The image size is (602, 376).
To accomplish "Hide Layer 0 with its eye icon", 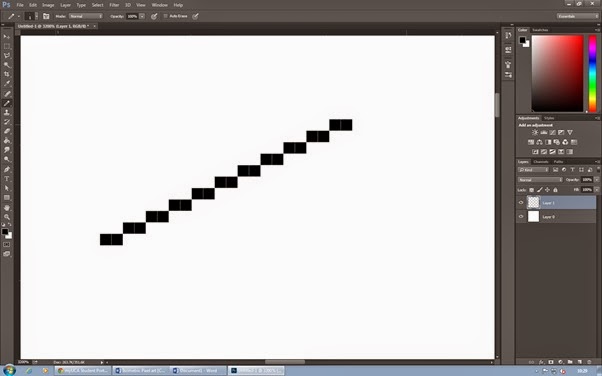I will click(521, 217).
